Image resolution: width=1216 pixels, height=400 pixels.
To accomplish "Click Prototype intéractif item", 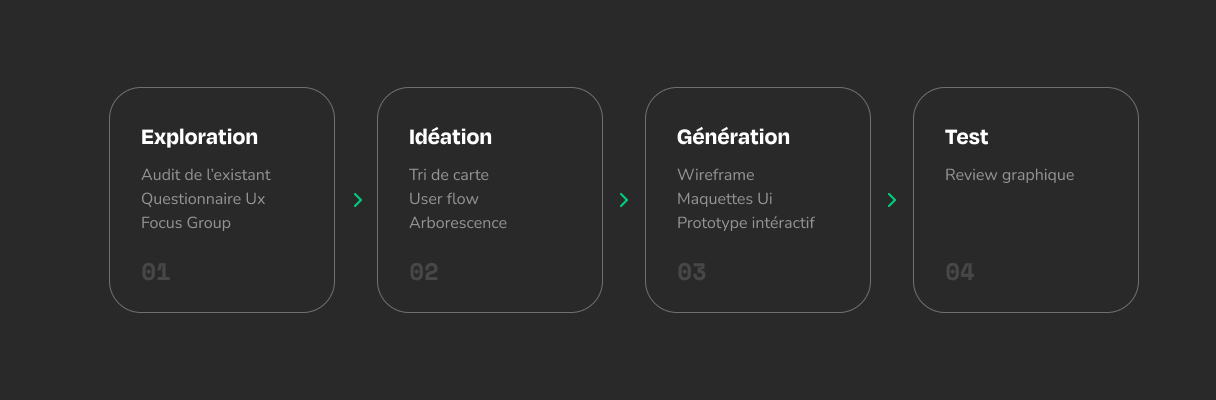I will pos(745,223).
